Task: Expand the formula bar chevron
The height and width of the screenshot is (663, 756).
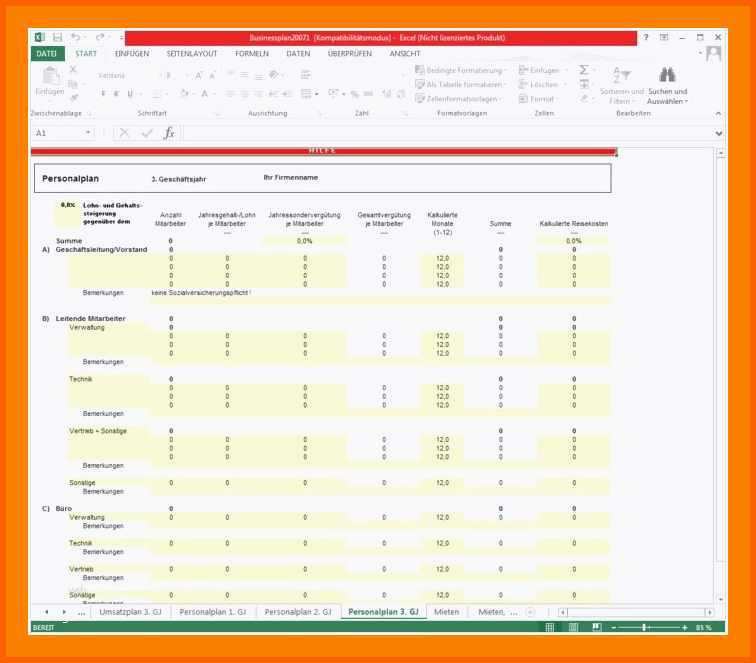Action: [x=718, y=133]
